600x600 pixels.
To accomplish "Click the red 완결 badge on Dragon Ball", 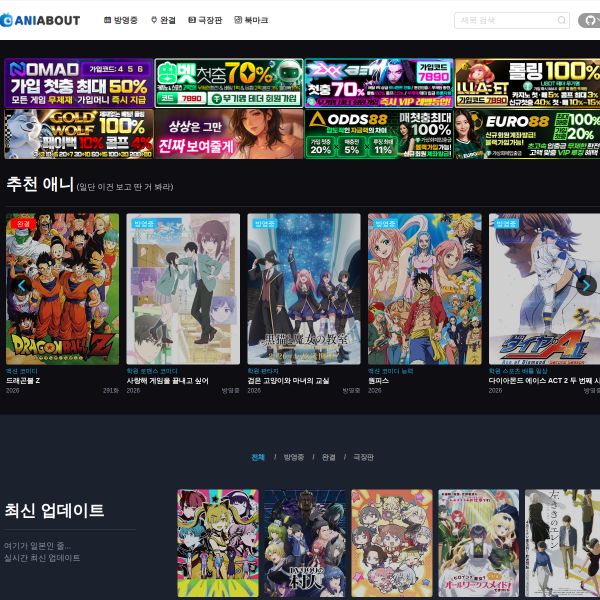I will (x=23, y=223).
